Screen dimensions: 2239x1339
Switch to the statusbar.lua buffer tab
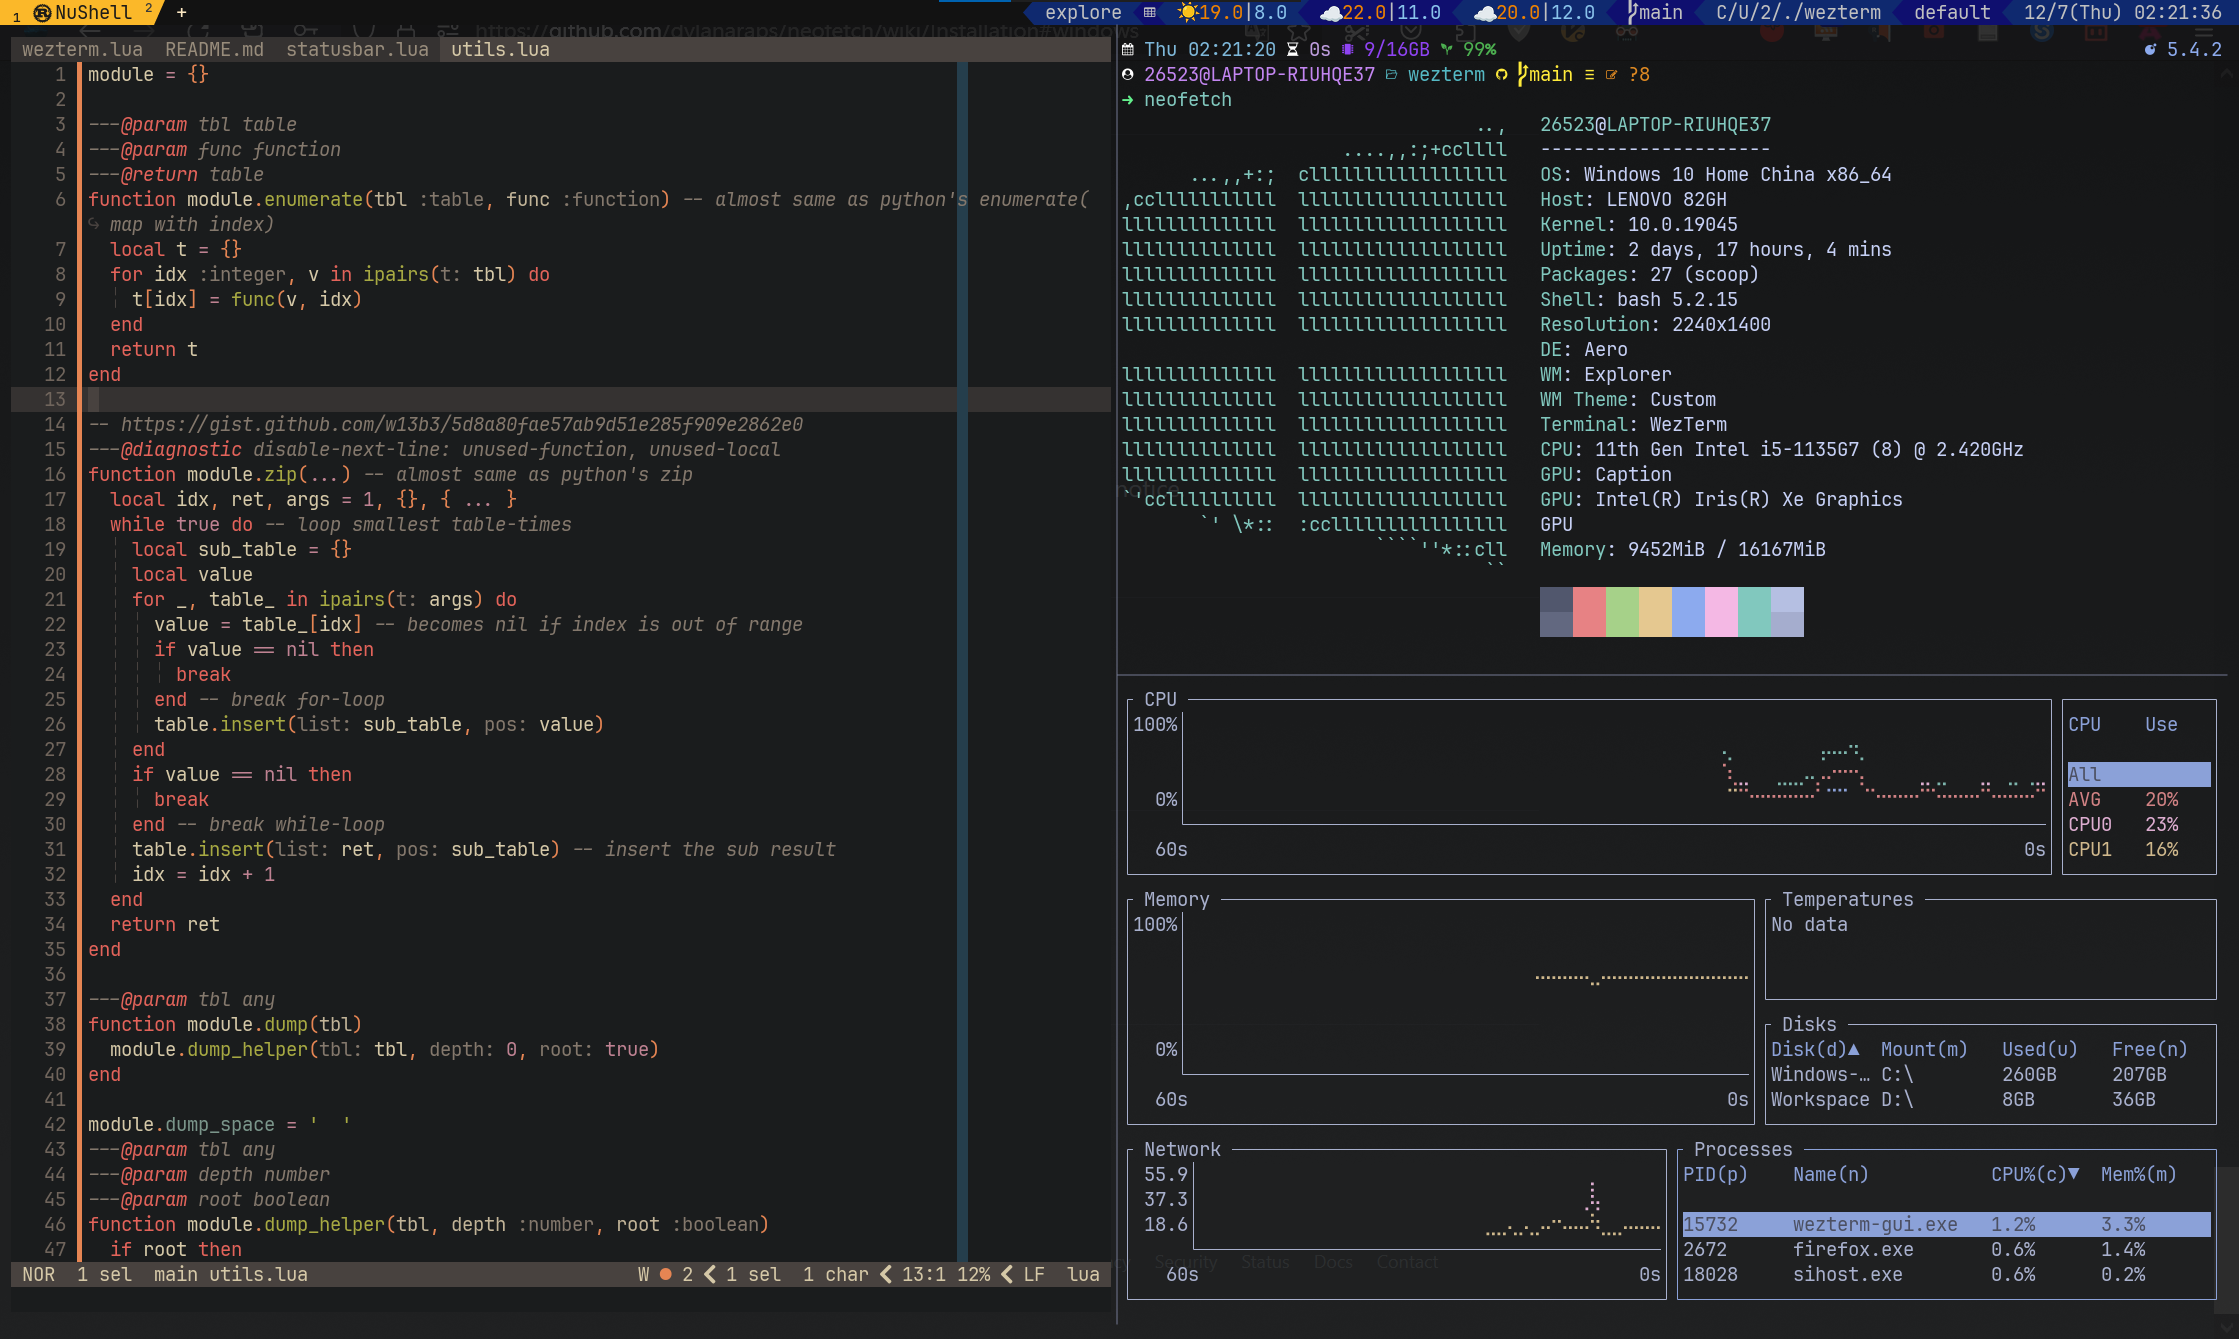(x=357, y=49)
